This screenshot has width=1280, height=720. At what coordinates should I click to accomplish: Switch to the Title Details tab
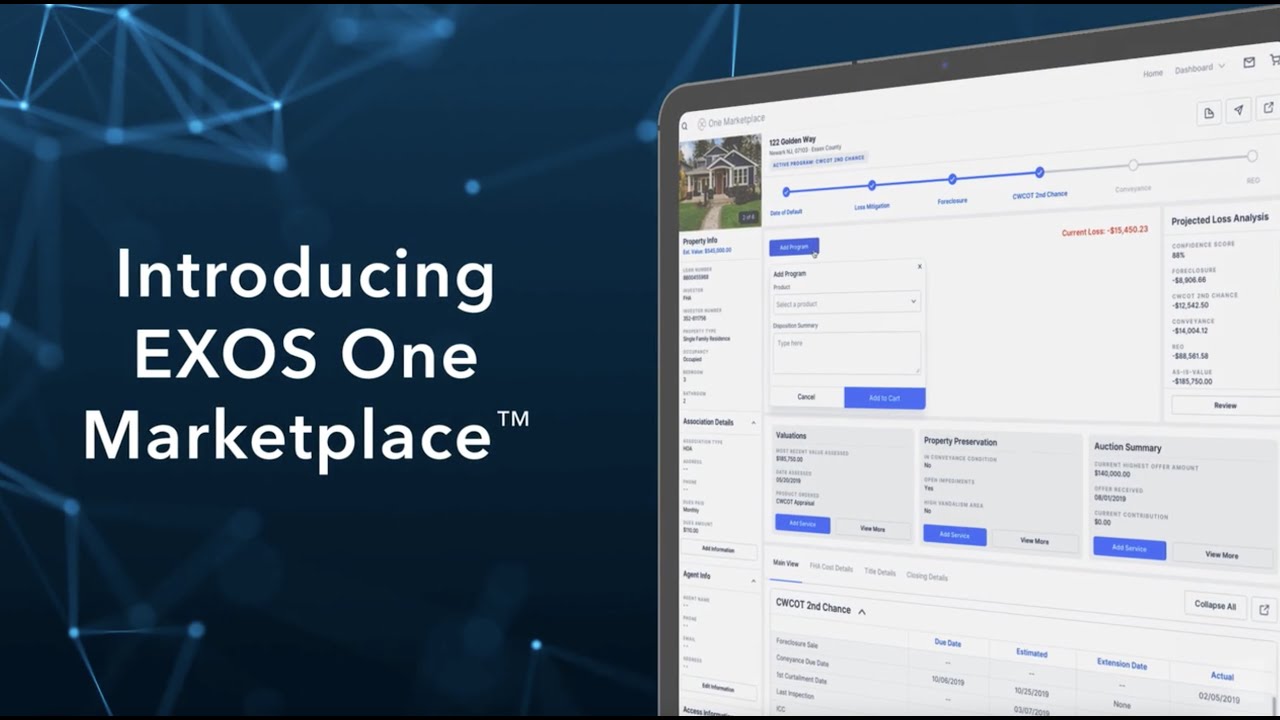(x=880, y=572)
